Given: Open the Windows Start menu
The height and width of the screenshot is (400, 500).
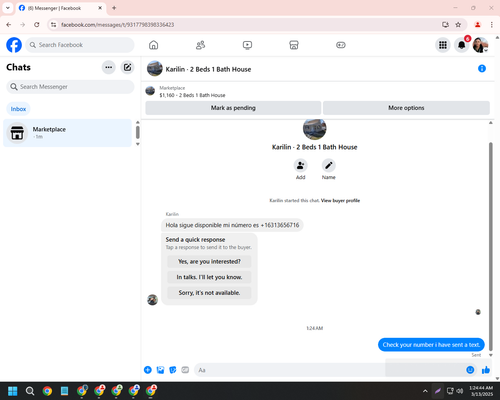Looking at the screenshot, I should point(13,391).
